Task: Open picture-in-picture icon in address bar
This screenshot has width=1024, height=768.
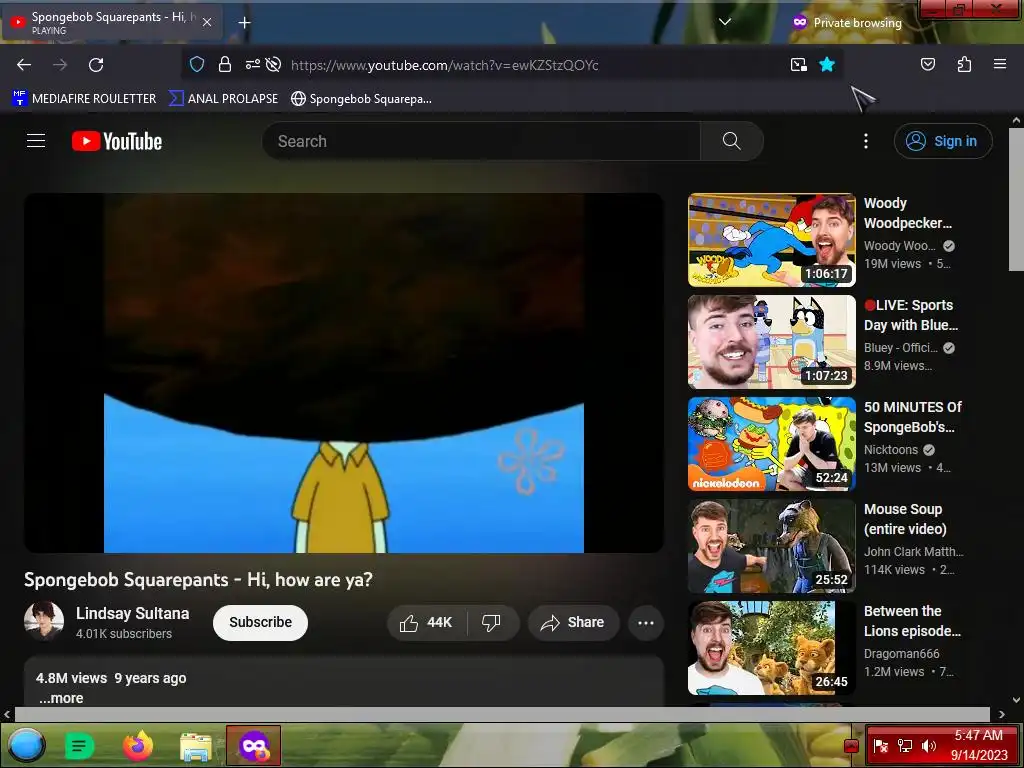Action: coord(798,64)
